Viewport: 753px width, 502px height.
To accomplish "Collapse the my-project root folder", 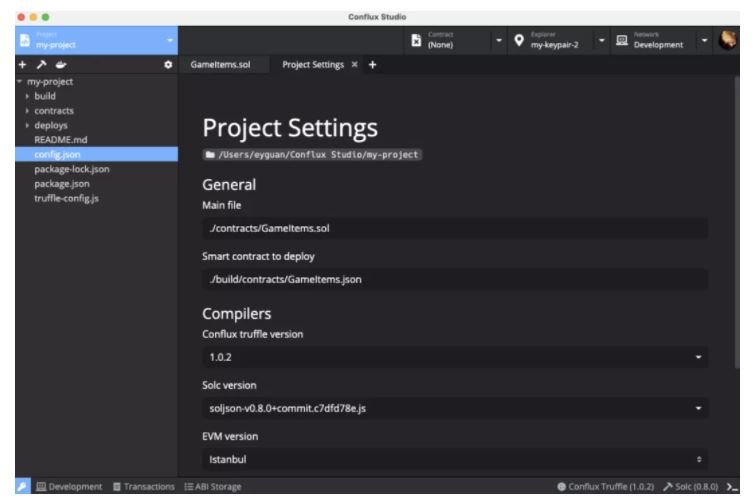I will [20, 82].
